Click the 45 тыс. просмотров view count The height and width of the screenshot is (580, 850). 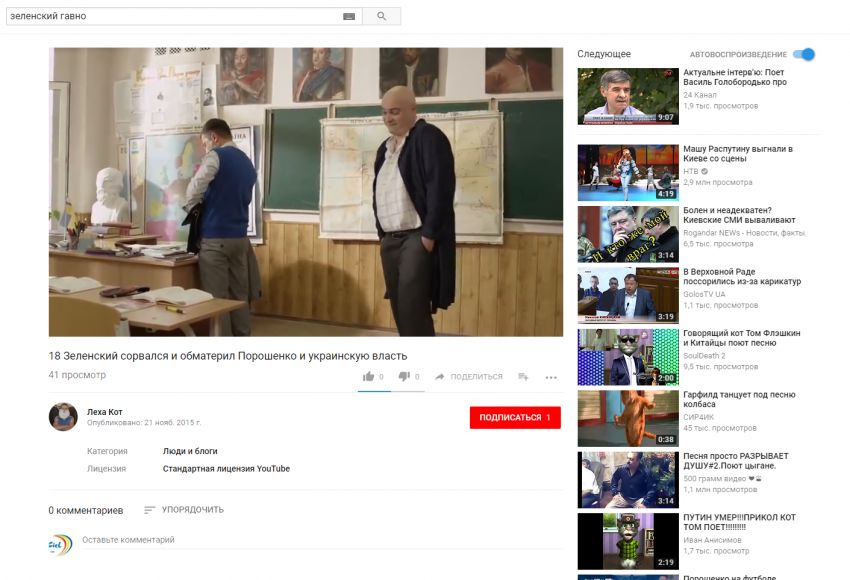click(x=720, y=428)
